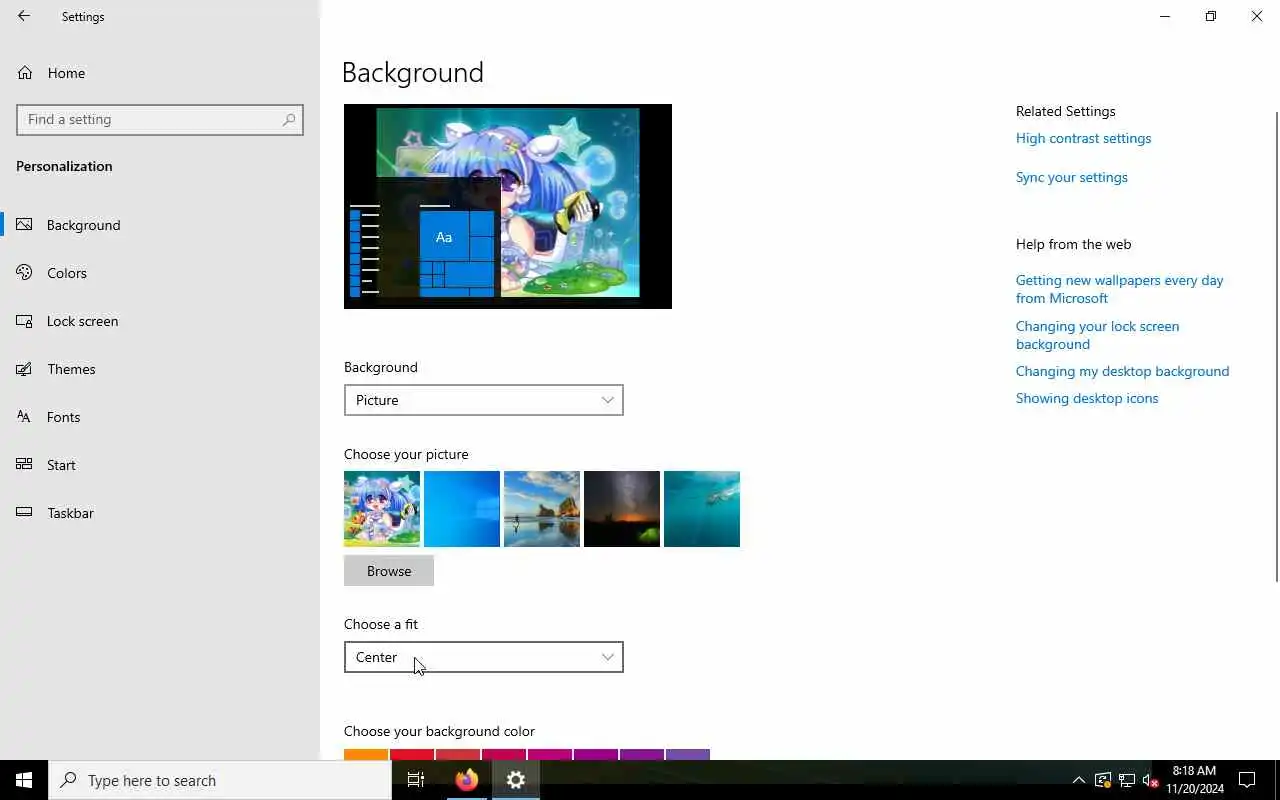The height and width of the screenshot is (800, 1280).
Task: Select the blue Windows logo wallpaper thumbnail
Action: pos(462,509)
